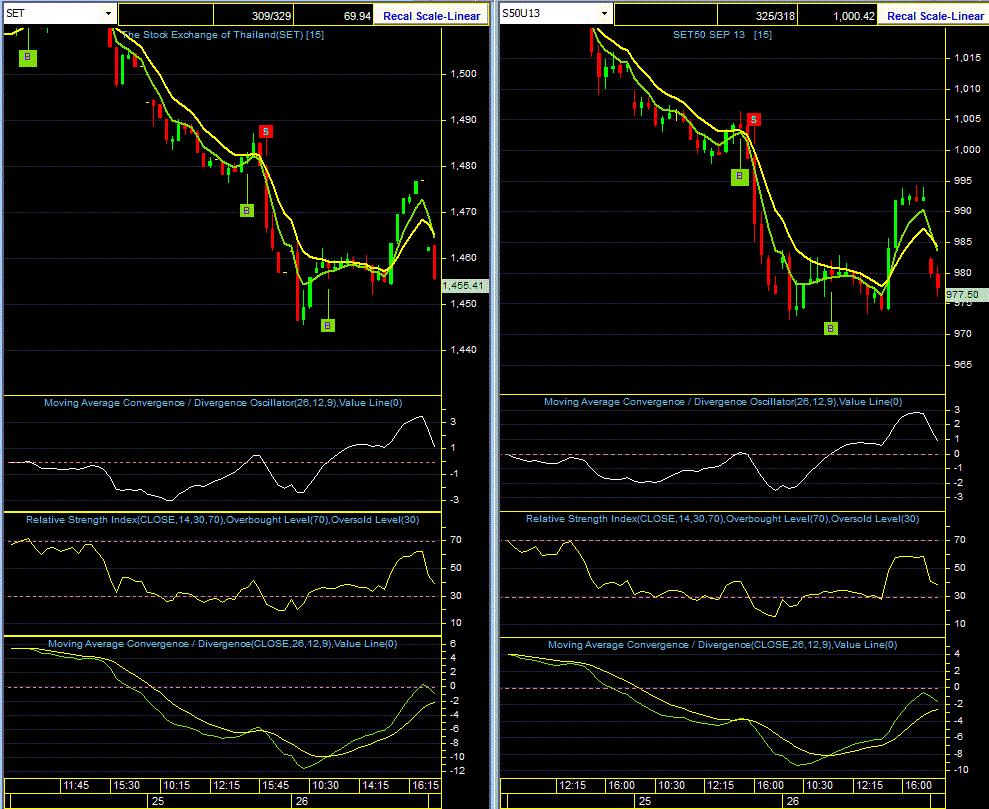Select the 'SET50 SEP 13 [15]' chart title
The width and height of the screenshot is (989, 809).
pyautogui.click(x=722, y=35)
